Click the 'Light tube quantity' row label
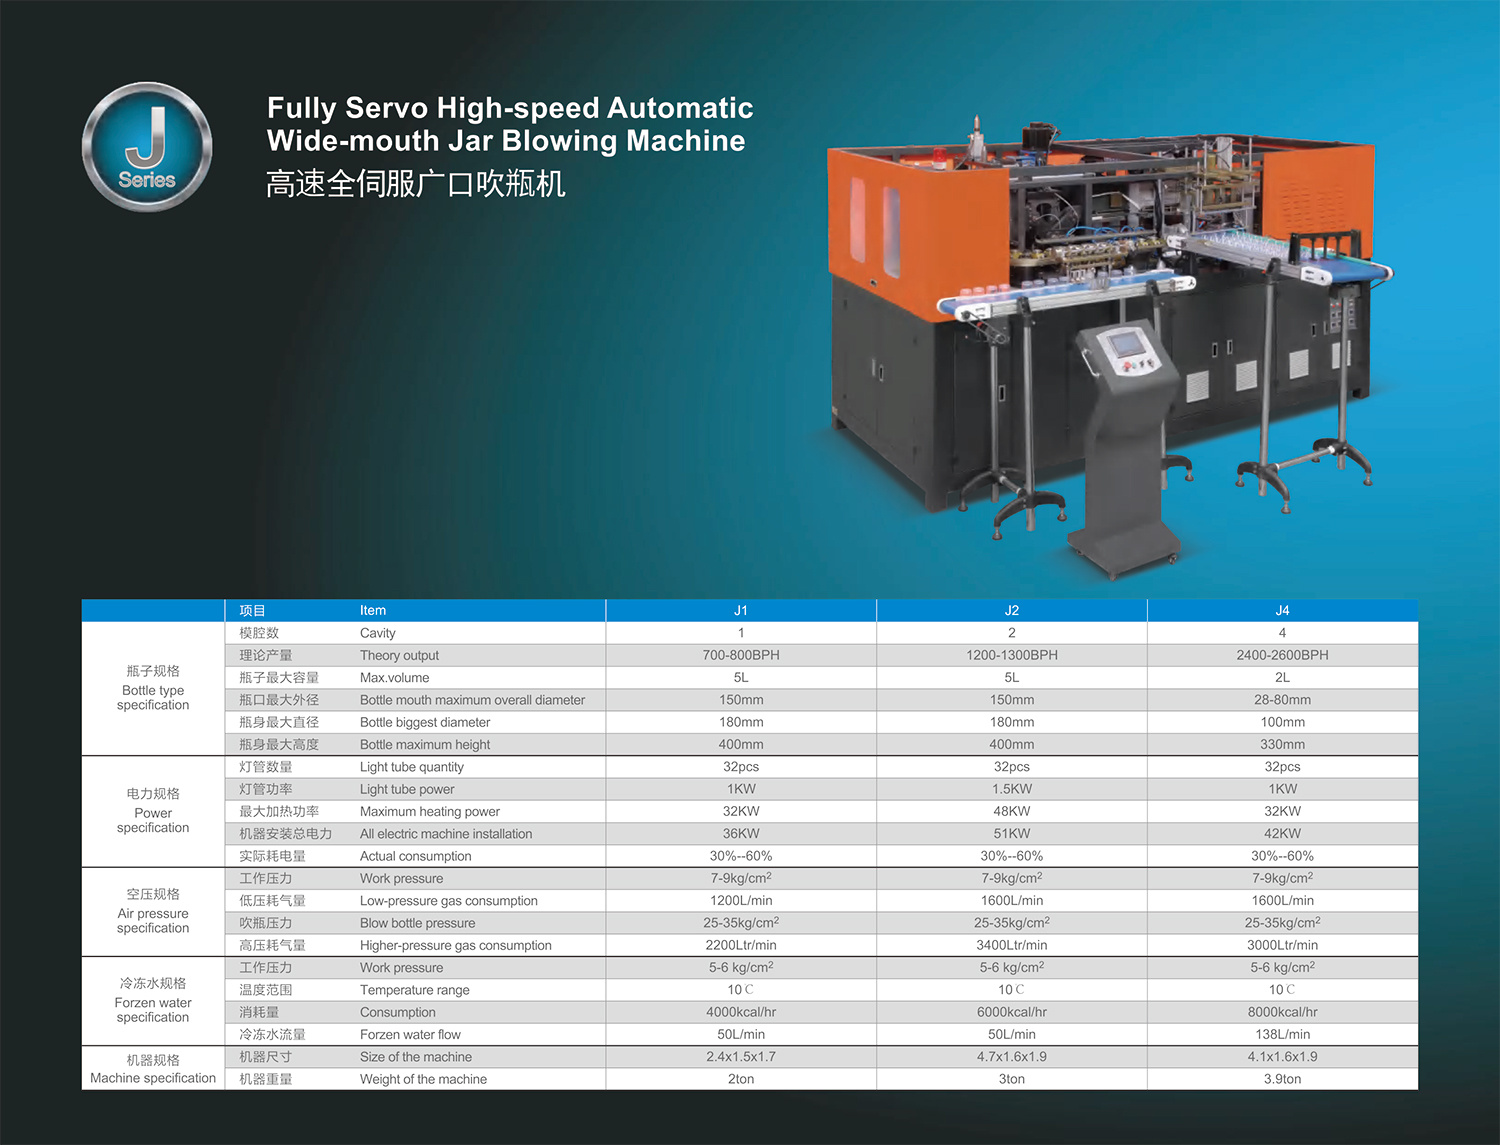Image resolution: width=1500 pixels, height=1145 pixels. pyautogui.click(x=412, y=767)
